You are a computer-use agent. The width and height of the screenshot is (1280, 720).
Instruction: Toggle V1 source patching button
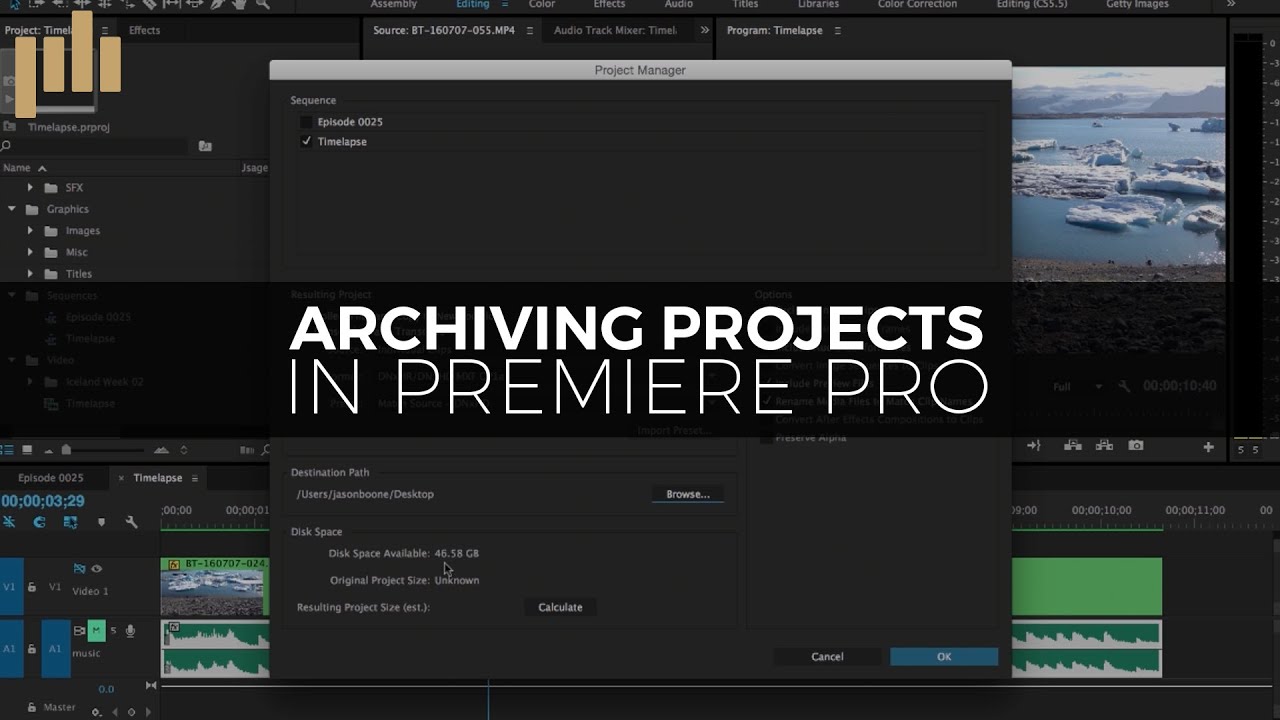point(11,587)
